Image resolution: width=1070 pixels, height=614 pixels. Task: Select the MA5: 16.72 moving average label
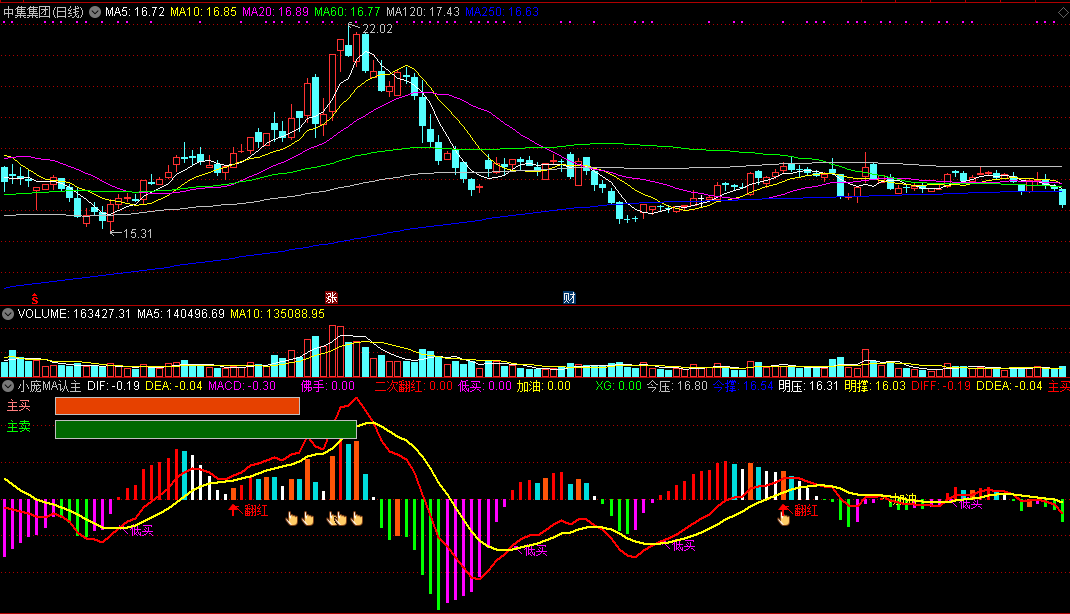tap(134, 12)
